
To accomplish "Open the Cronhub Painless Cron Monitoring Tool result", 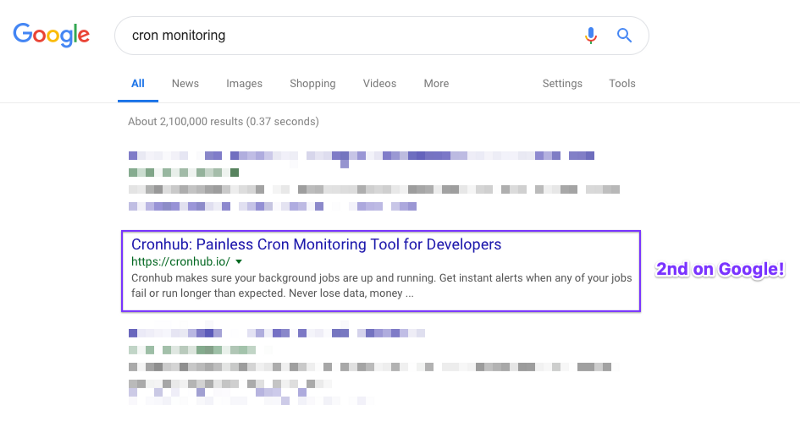I will pyautogui.click(x=316, y=244).
